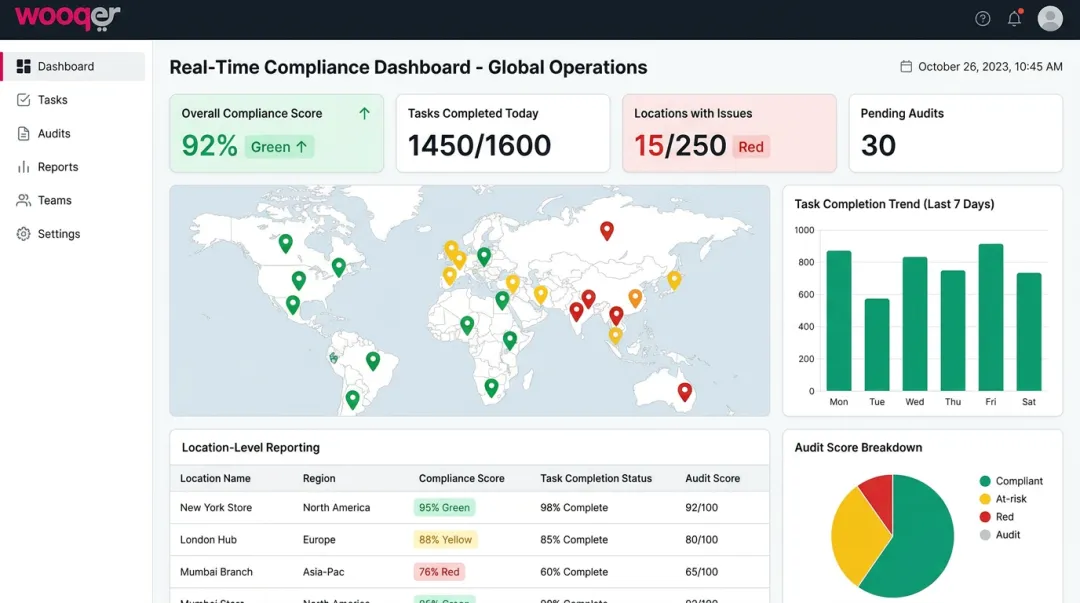Sort by Location Name column header
This screenshot has height=603, width=1080.
[215, 478]
